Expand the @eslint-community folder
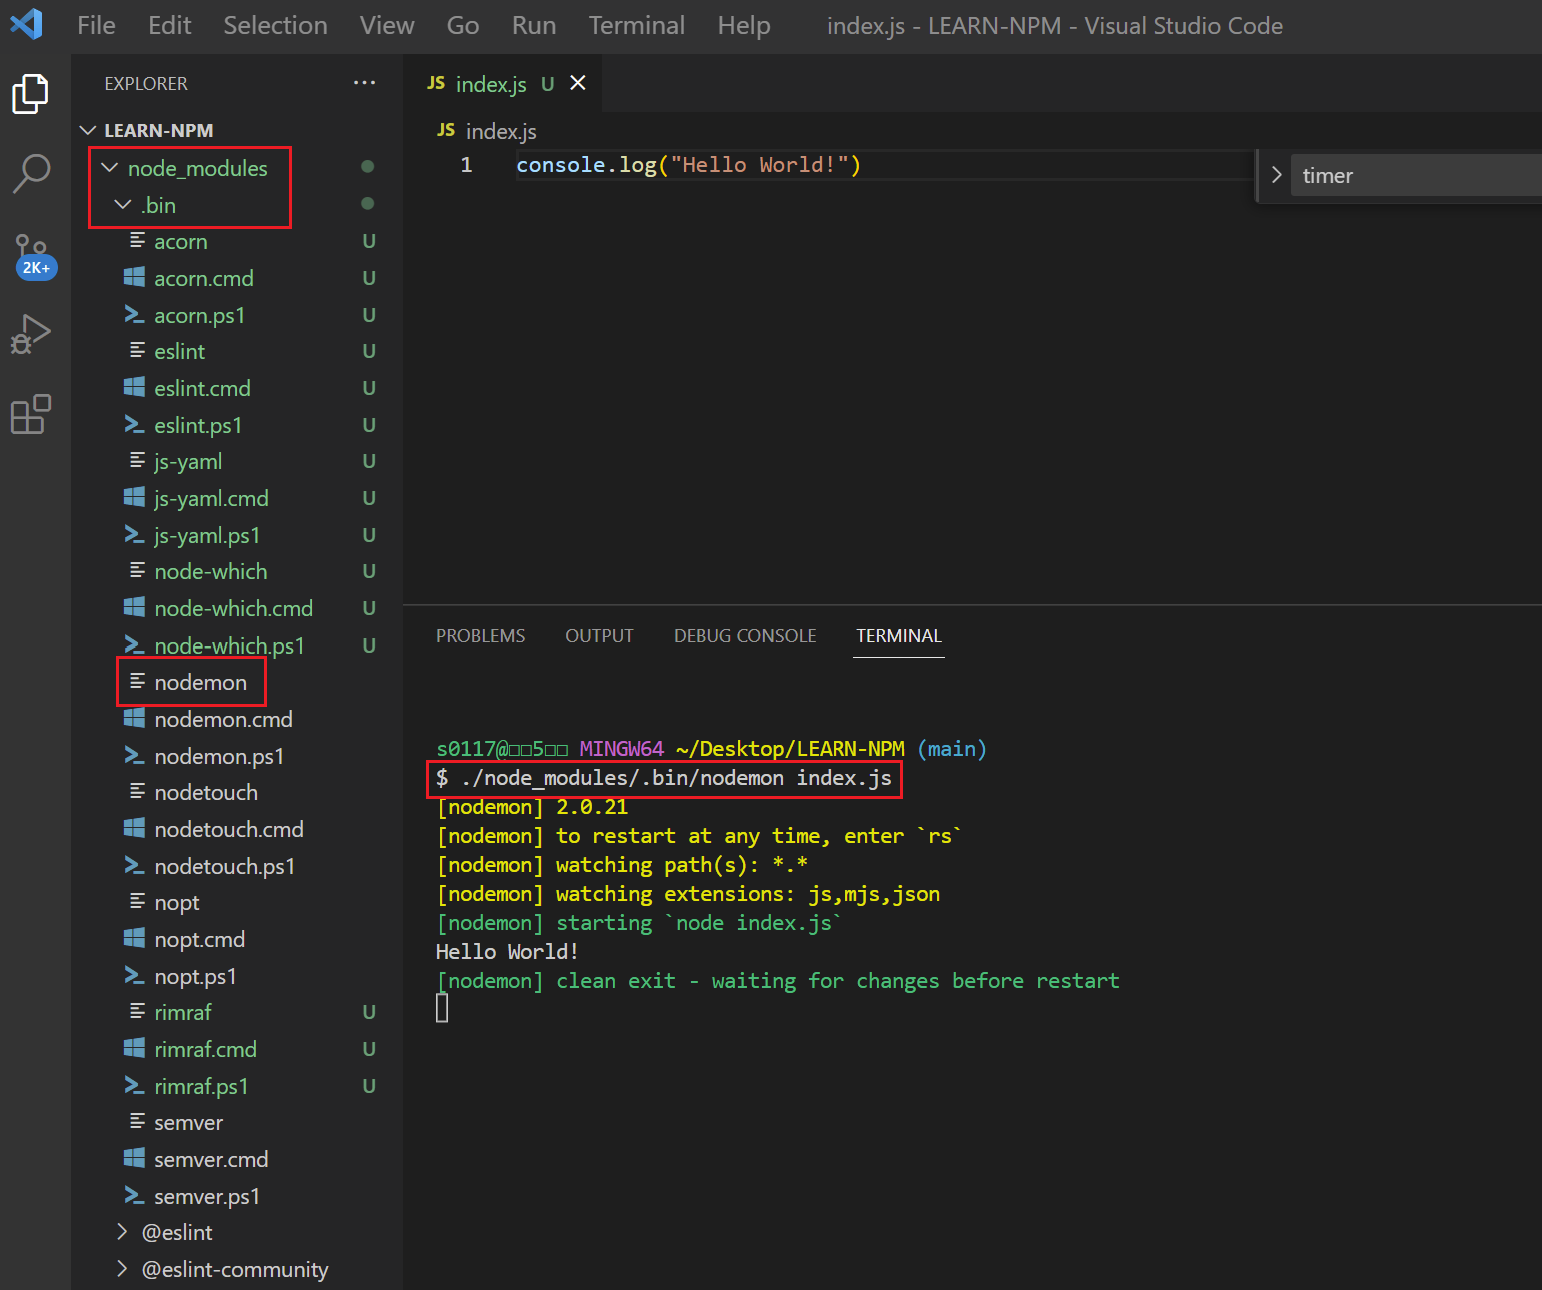Viewport: 1542px width, 1290px height. [123, 1268]
